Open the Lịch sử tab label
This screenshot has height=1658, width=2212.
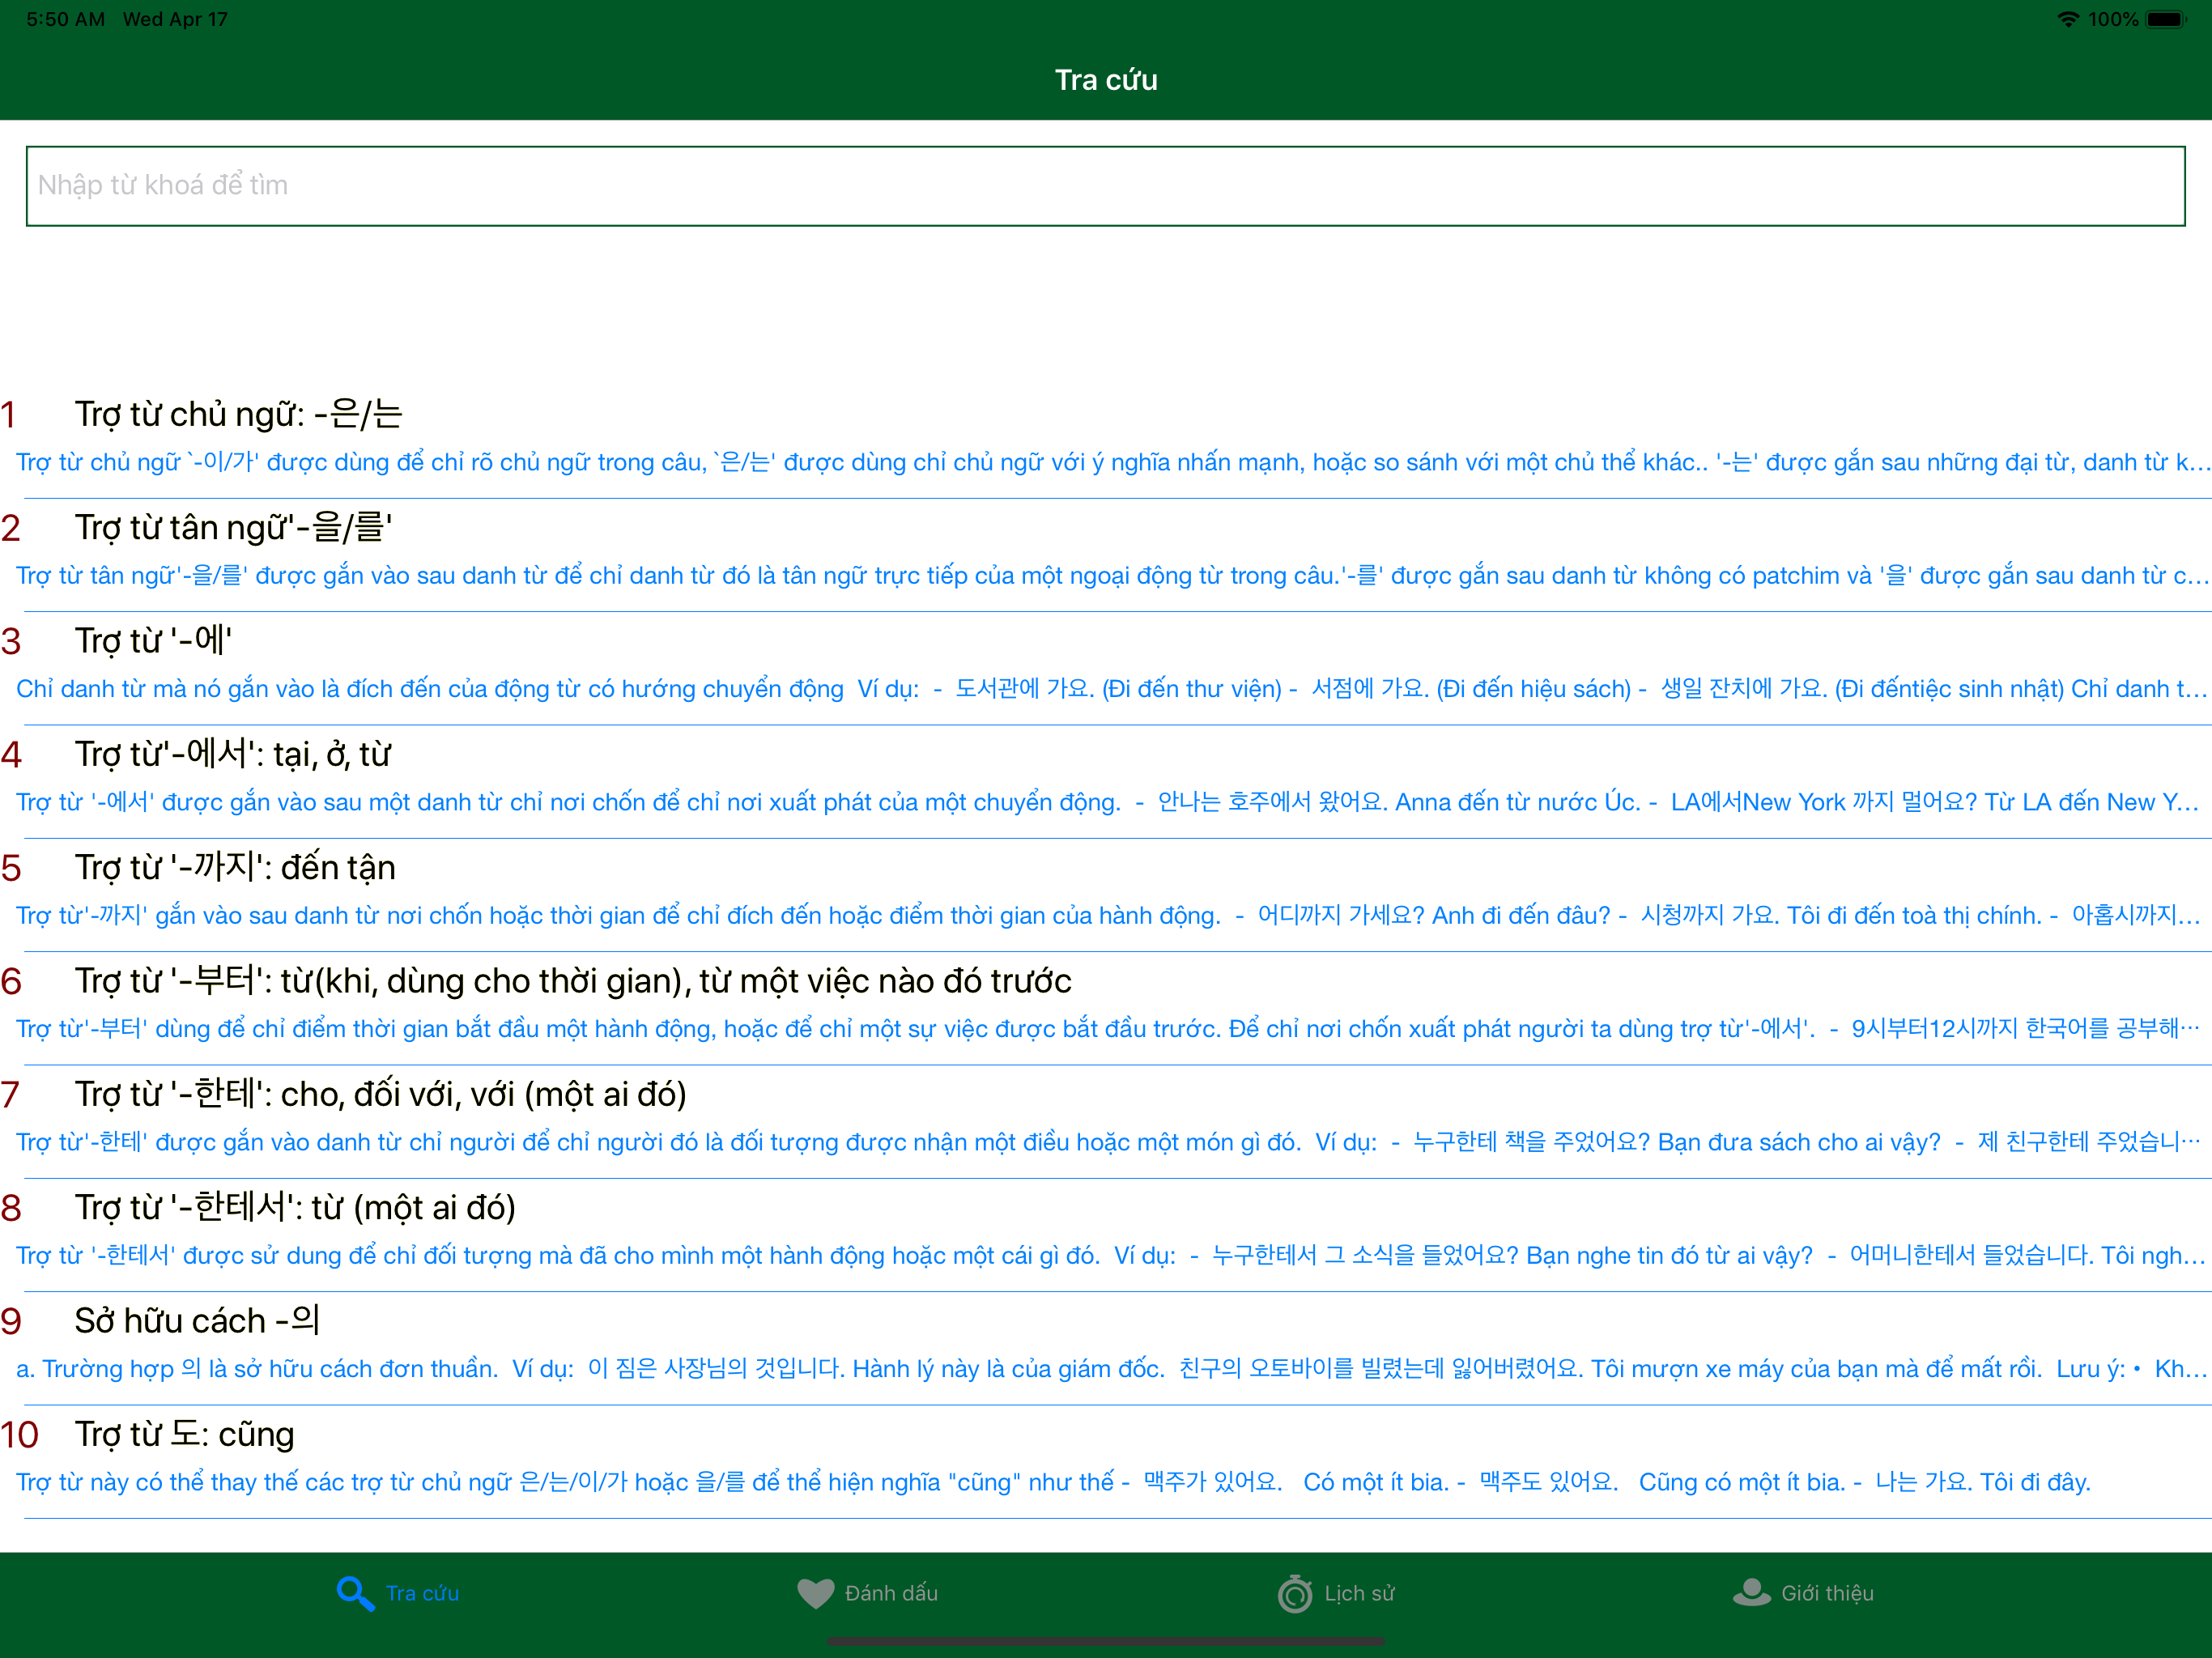1359,1593
